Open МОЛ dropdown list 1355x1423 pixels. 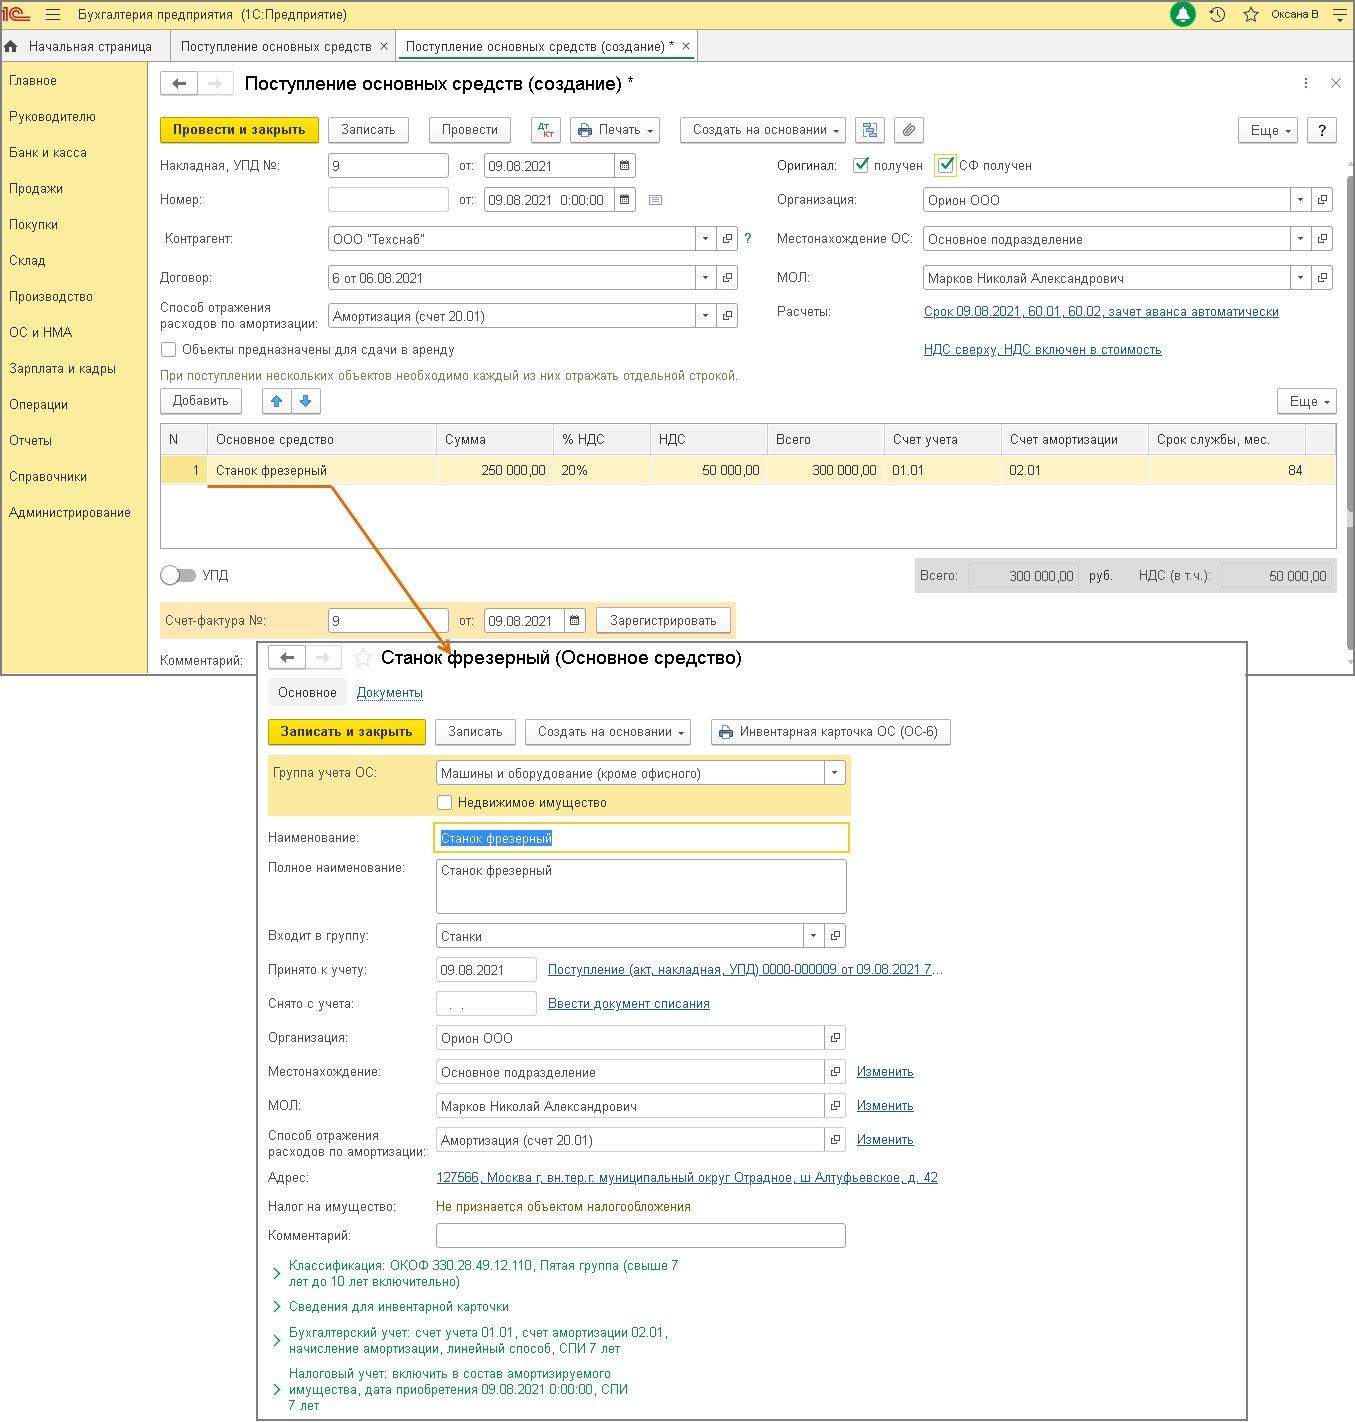tap(1300, 278)
